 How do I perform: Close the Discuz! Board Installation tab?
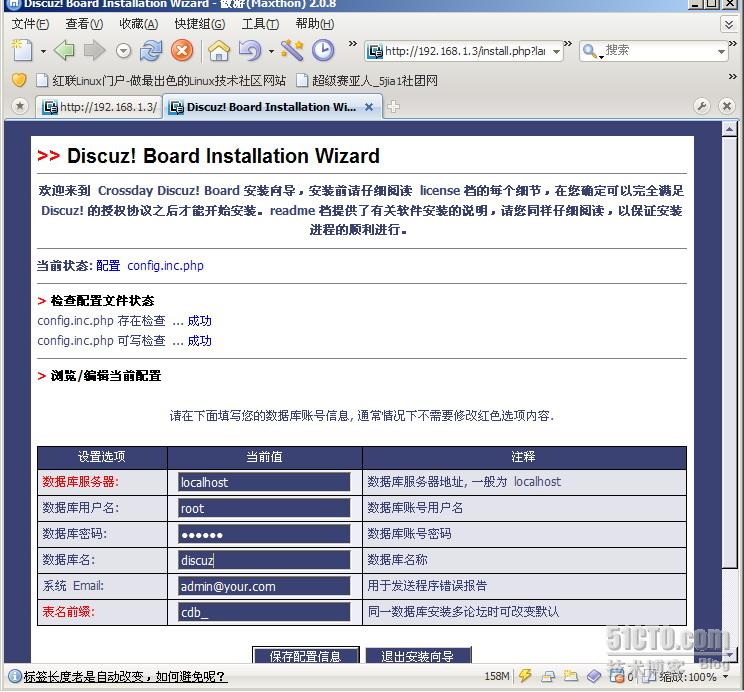click(369, 107)
